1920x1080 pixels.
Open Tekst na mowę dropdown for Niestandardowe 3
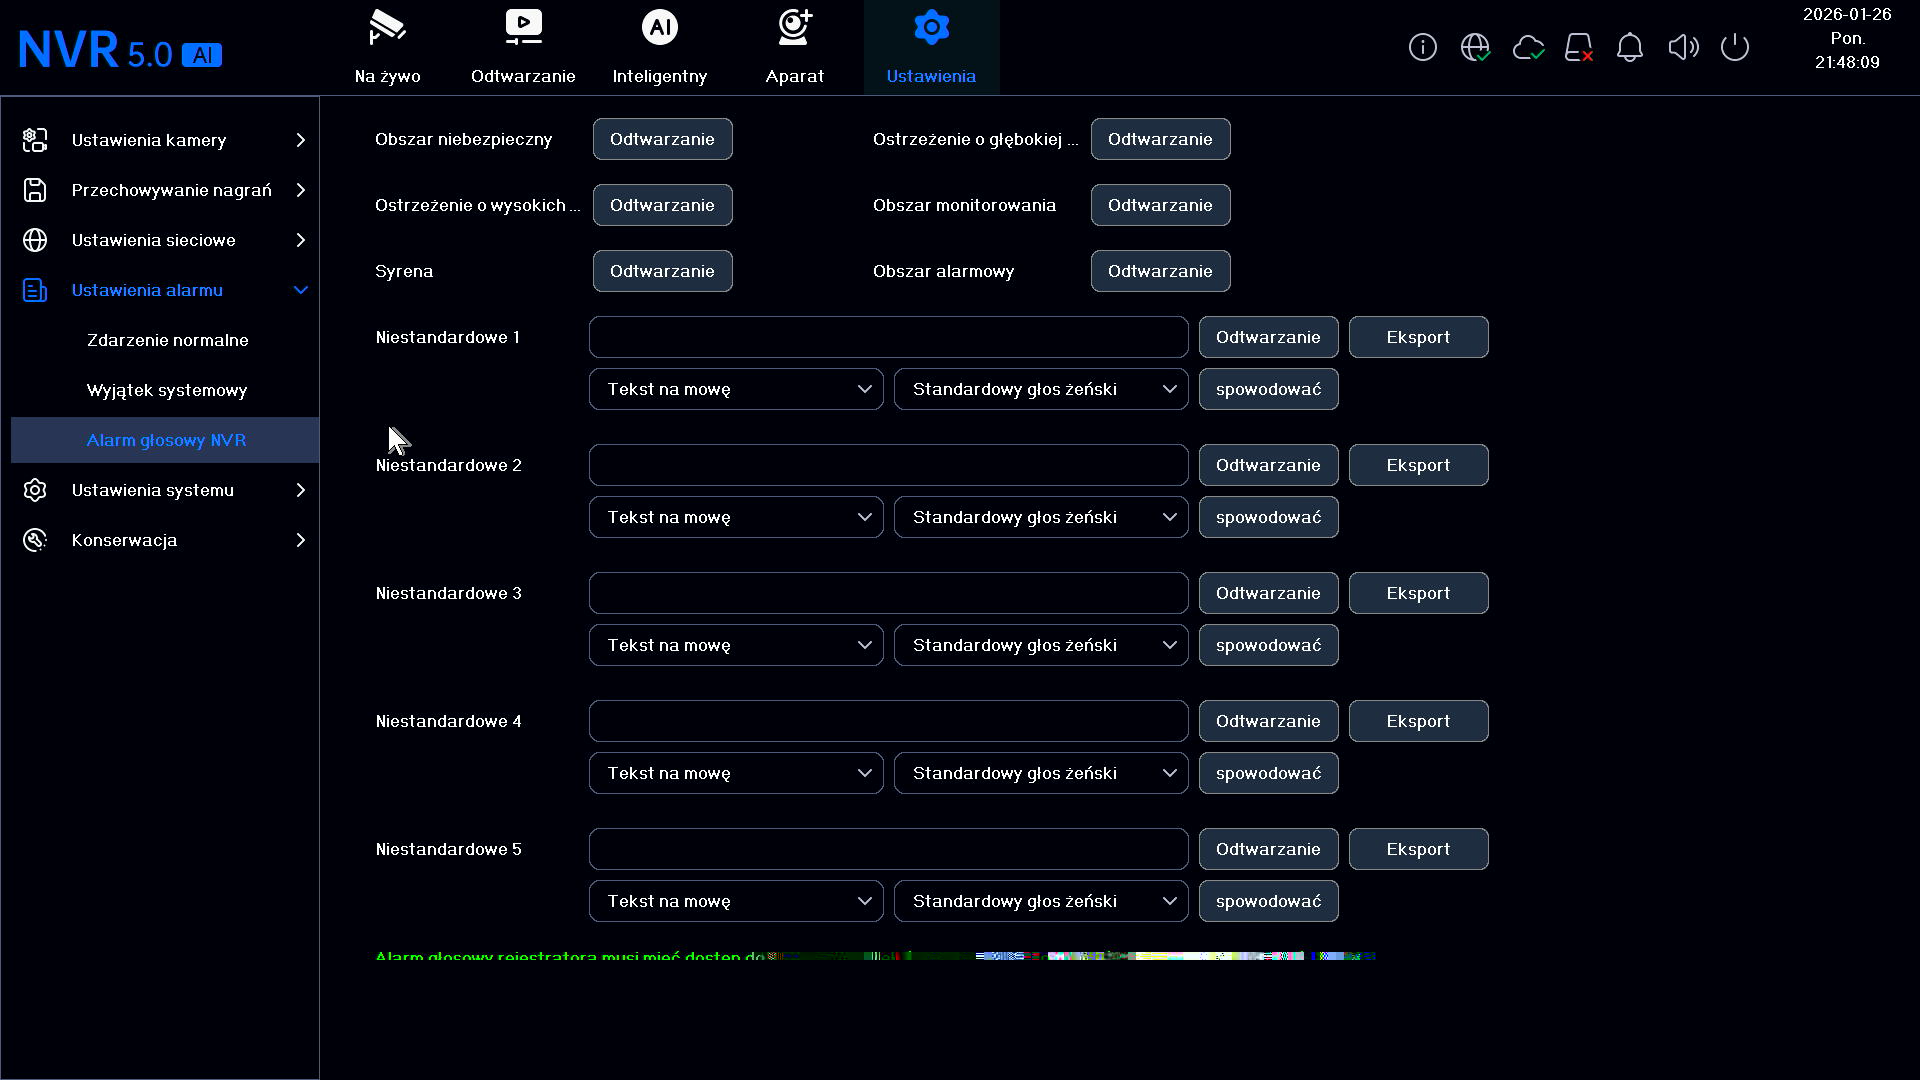click(736, 645)
